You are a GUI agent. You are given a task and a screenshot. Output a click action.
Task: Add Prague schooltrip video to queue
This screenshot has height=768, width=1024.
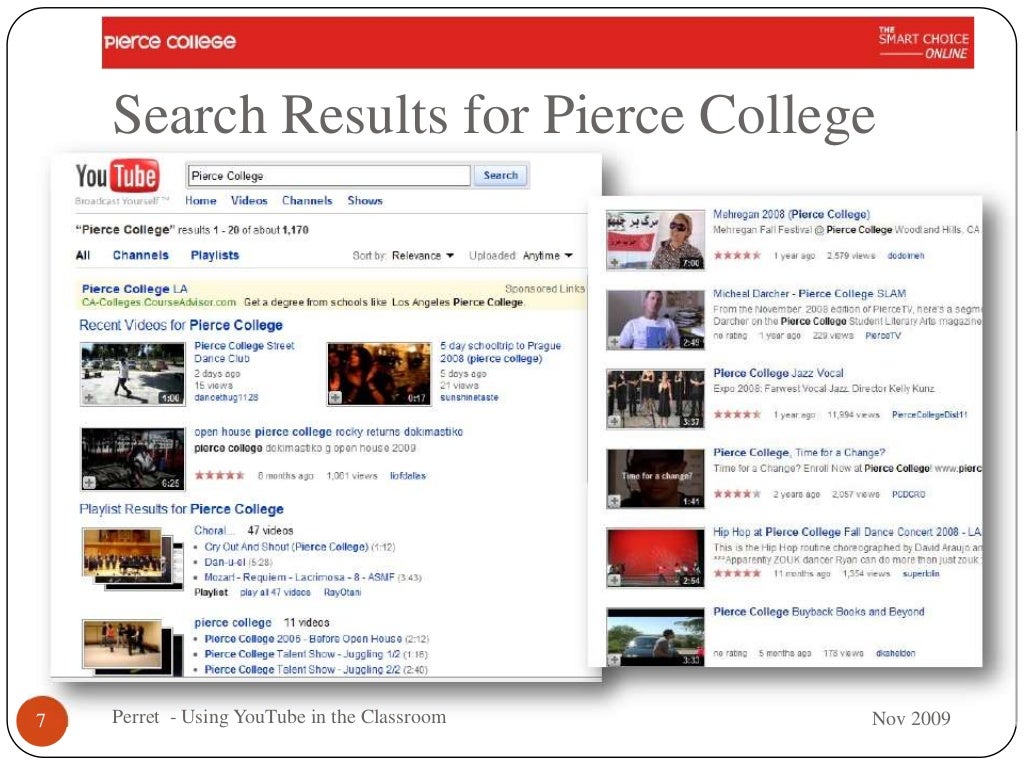tap(335, 398)
